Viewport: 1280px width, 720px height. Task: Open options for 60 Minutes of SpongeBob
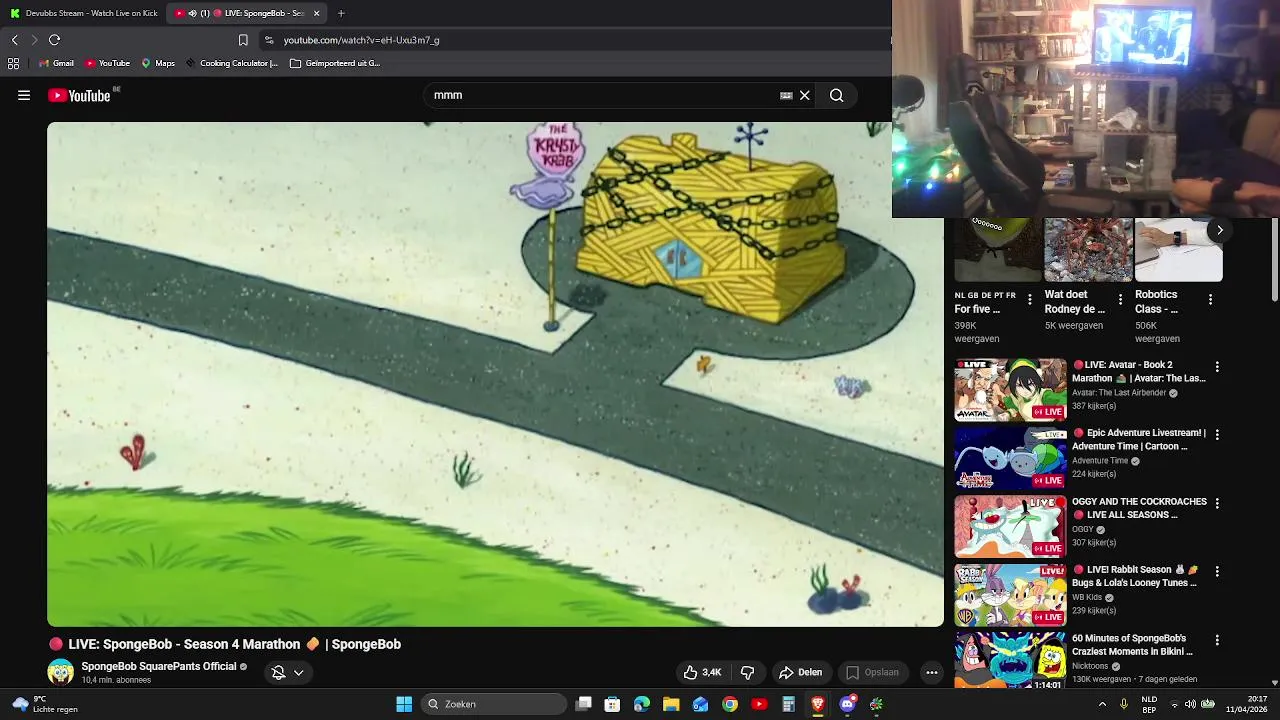click(1217, 640)
